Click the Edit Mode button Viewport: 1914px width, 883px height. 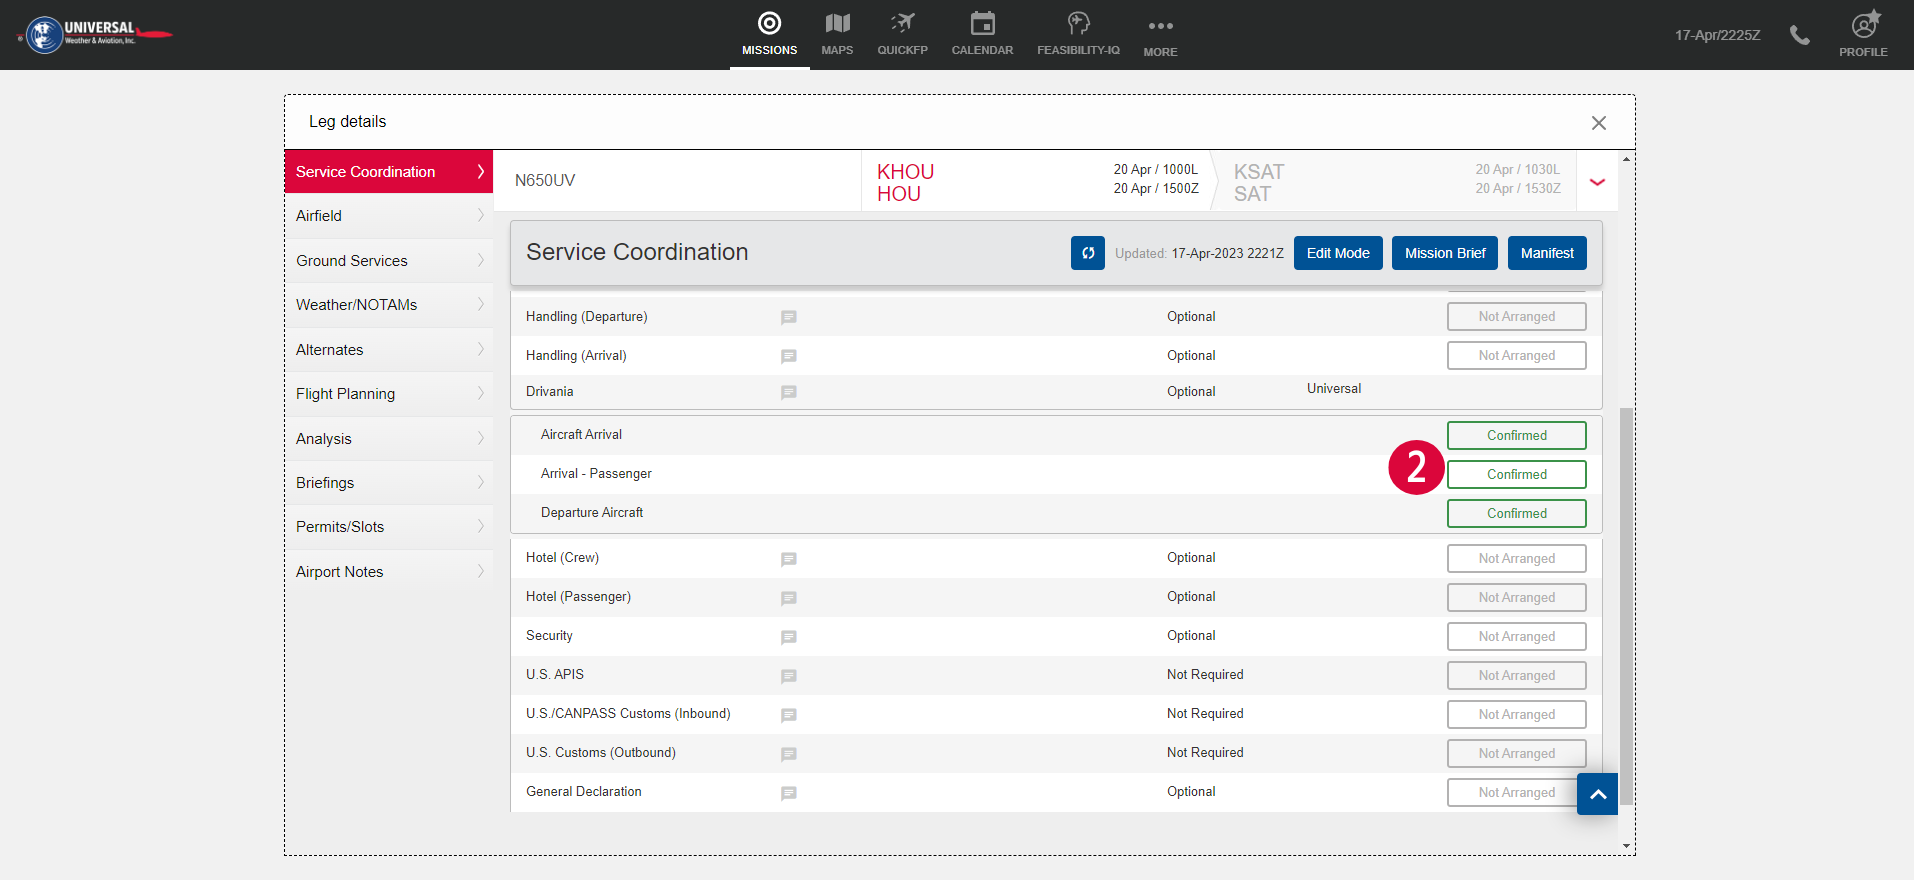1338,253
